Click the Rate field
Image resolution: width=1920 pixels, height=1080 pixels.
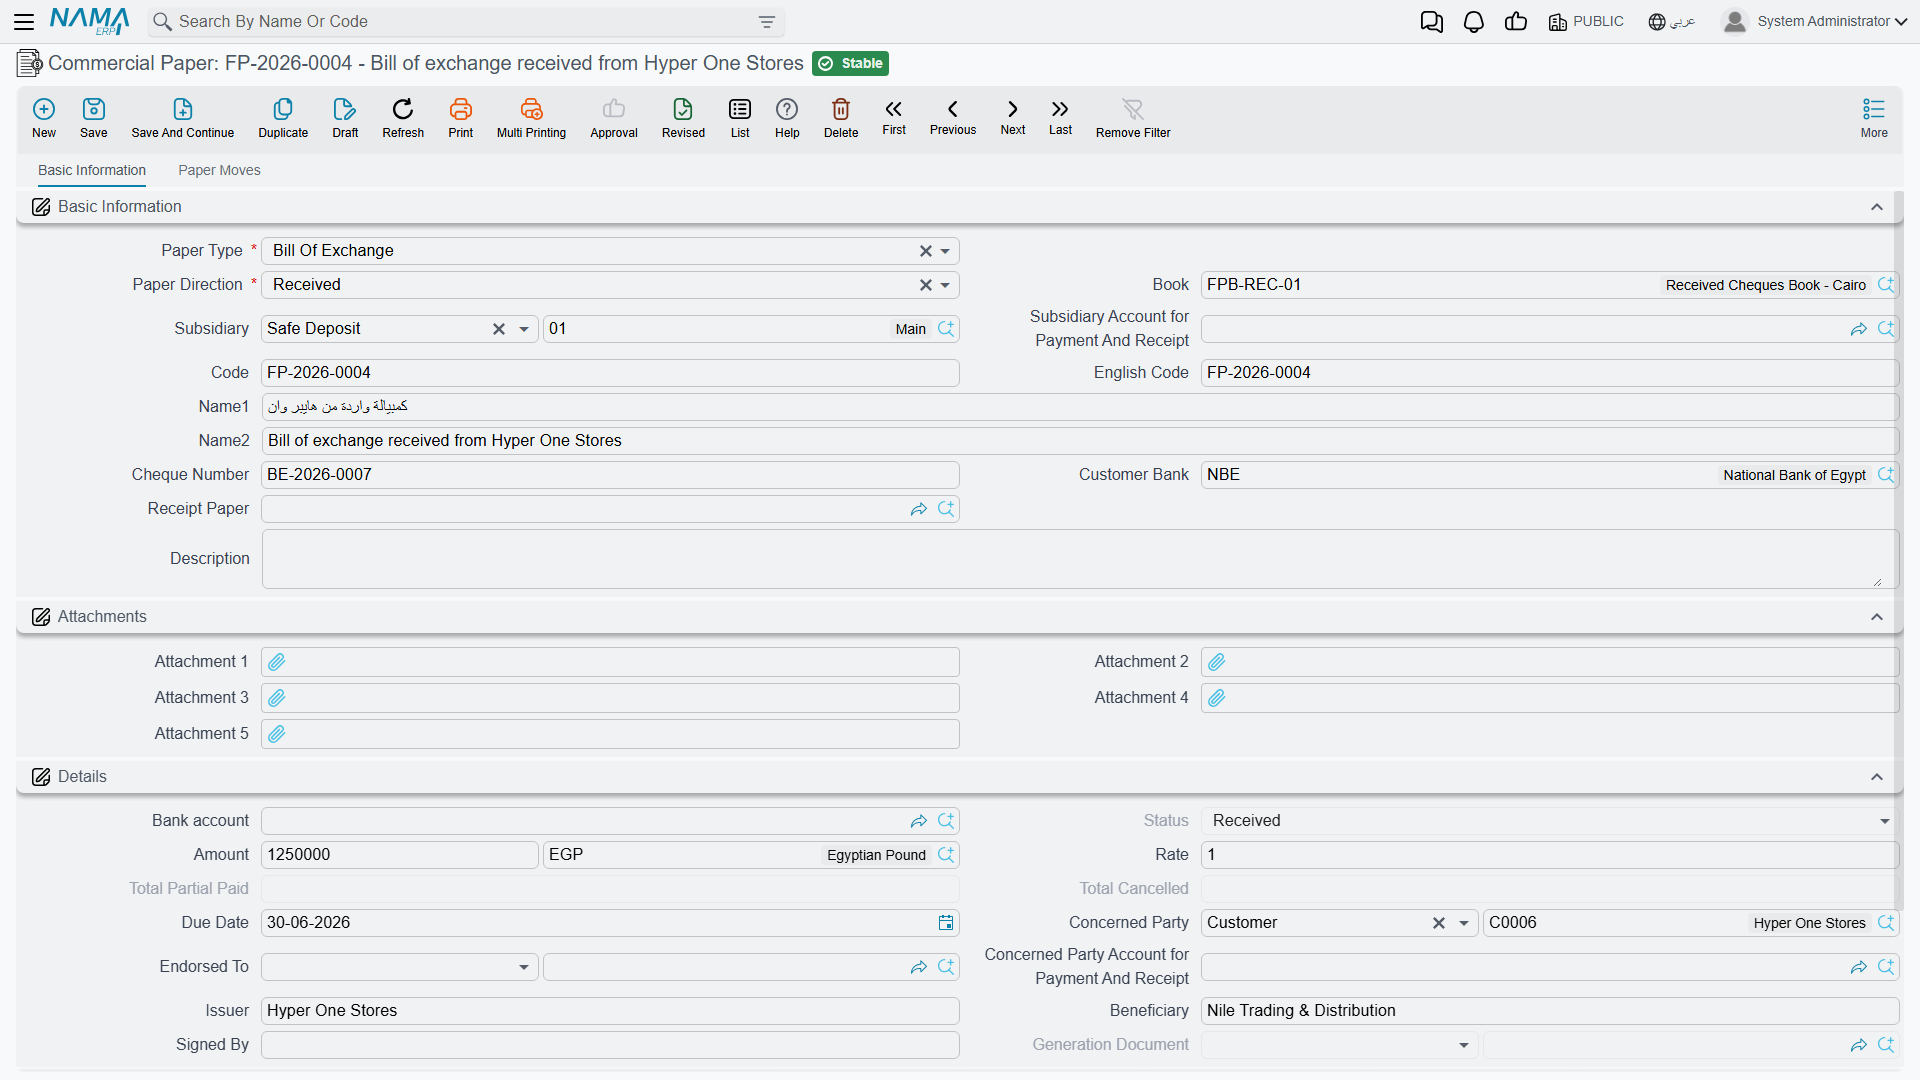pos(1550,855)
